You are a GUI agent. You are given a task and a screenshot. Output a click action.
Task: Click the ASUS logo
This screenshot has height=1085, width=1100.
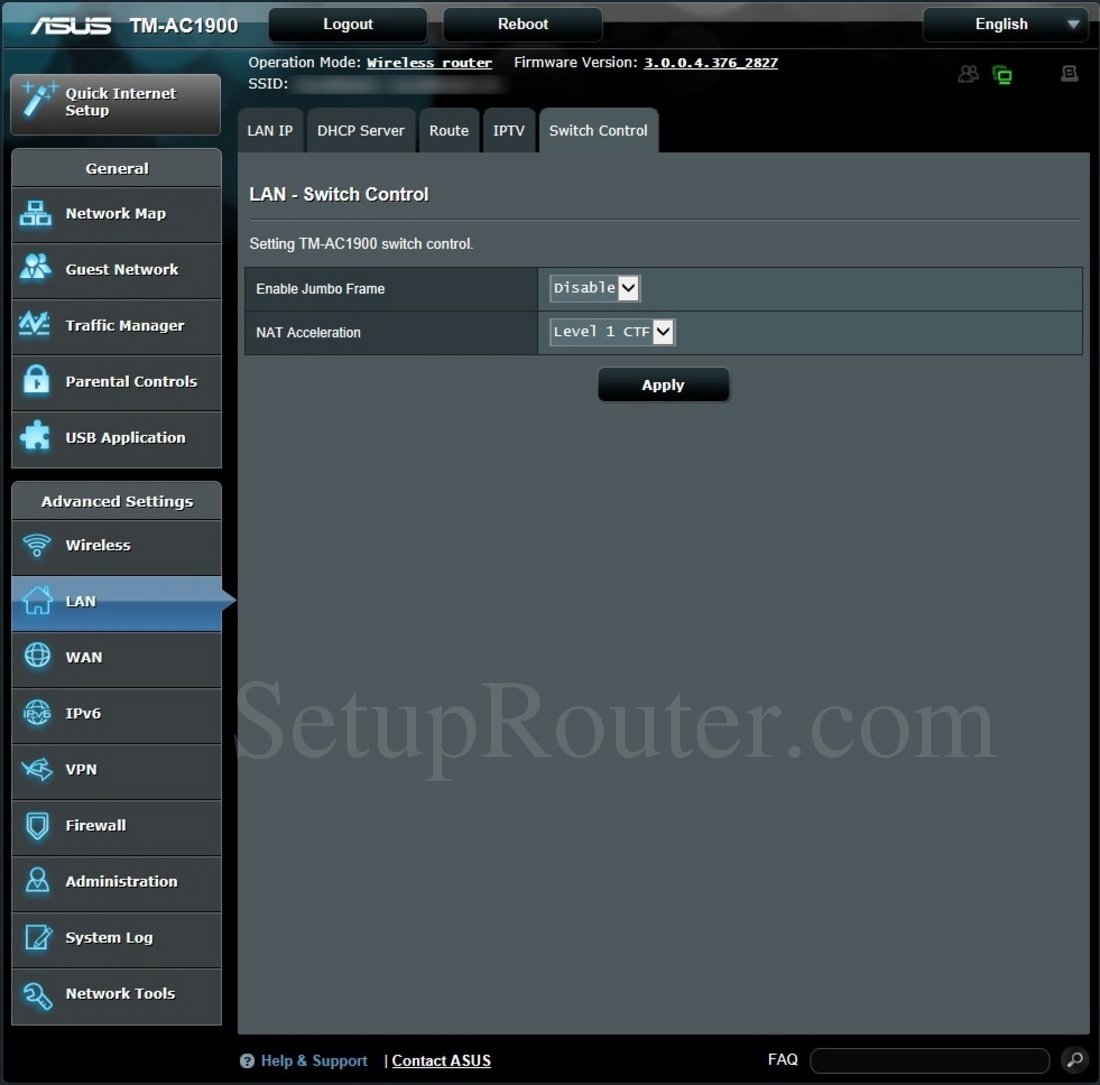[x=71, y=26]
